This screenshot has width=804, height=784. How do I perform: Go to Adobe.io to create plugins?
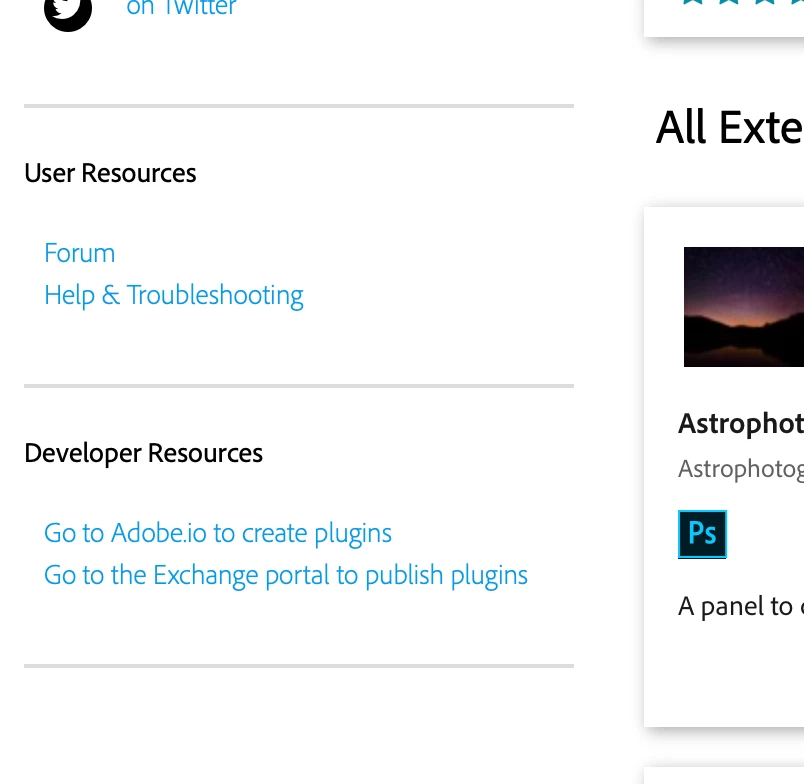(x=218, y=533)
